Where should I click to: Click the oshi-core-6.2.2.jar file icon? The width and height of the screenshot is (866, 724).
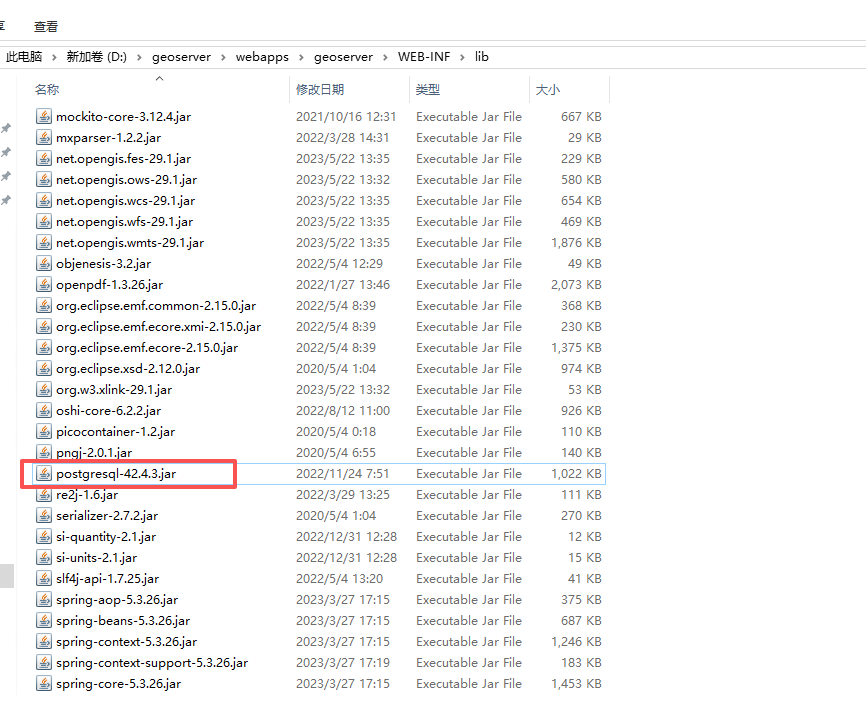coord(44,410)
